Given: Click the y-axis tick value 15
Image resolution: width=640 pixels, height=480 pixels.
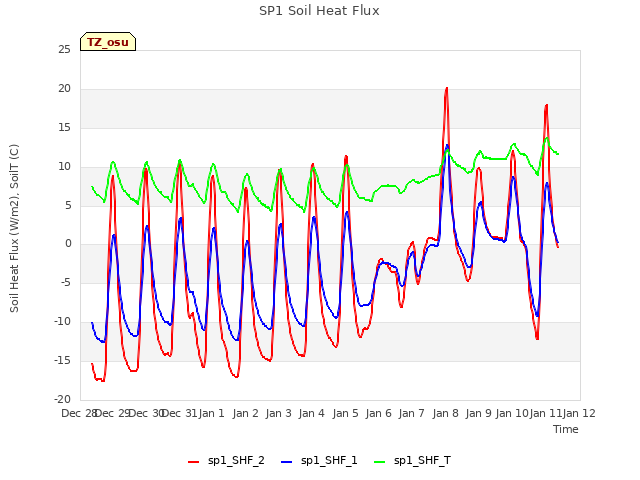Looking at the screenshot, I should click(64, 128).
